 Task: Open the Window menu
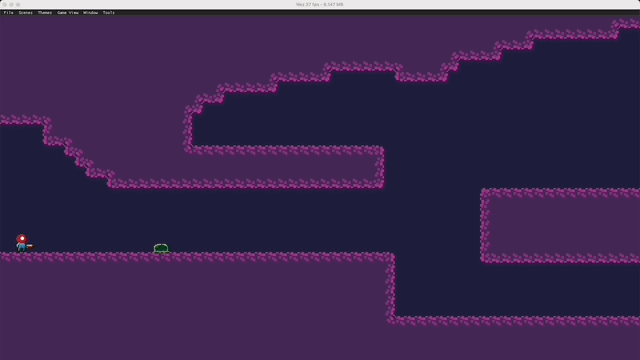(x=91, y=13)
